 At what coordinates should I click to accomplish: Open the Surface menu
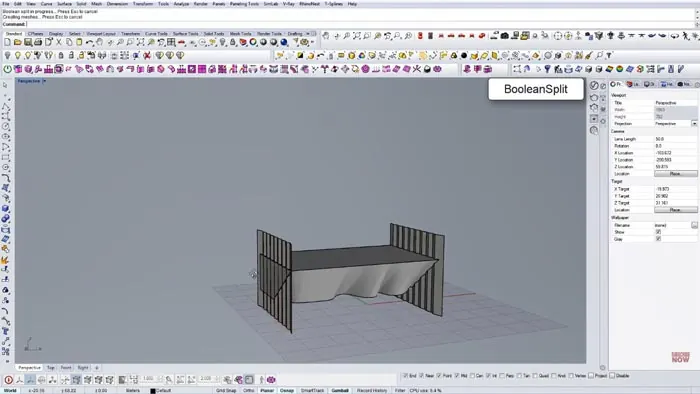click(x=64, y=4)
